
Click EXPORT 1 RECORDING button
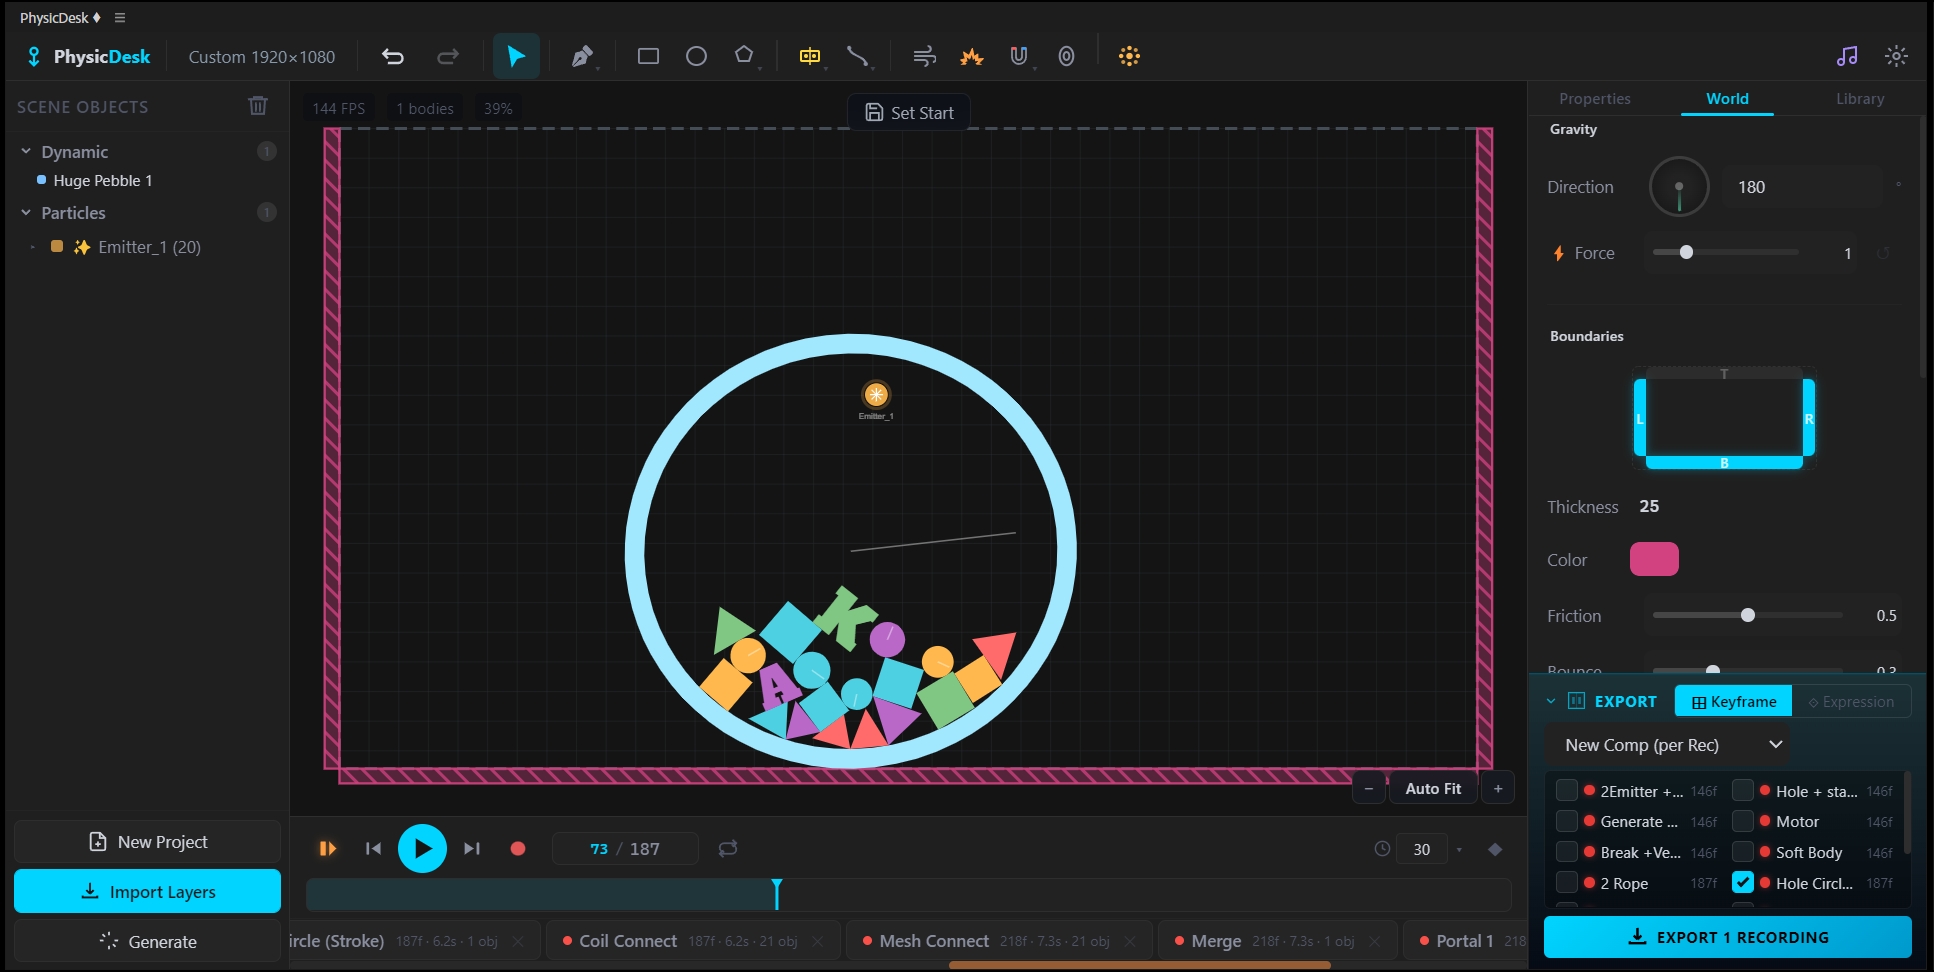coord(1727,937)
